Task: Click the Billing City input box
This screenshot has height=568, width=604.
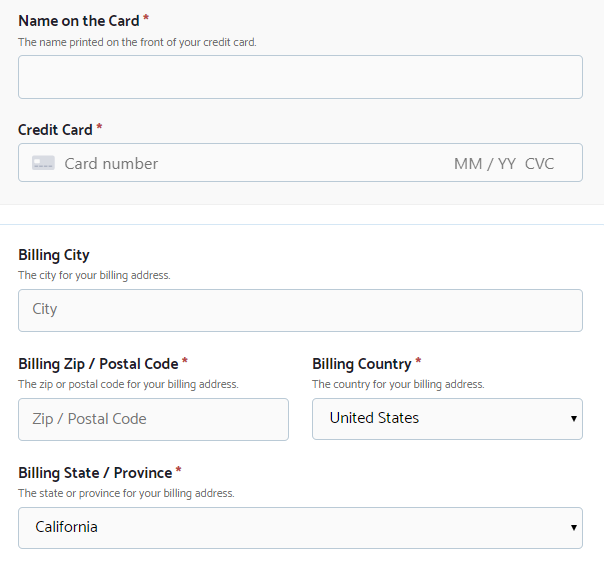Action: [x=300, y=310]
